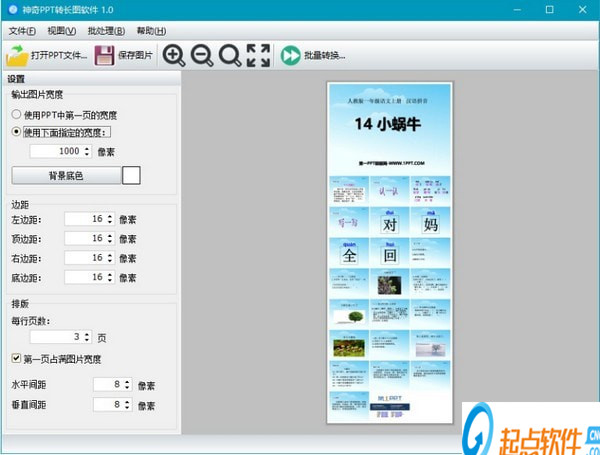Click the 背景底色 button

pyautogui.click(x=65, y=176)
